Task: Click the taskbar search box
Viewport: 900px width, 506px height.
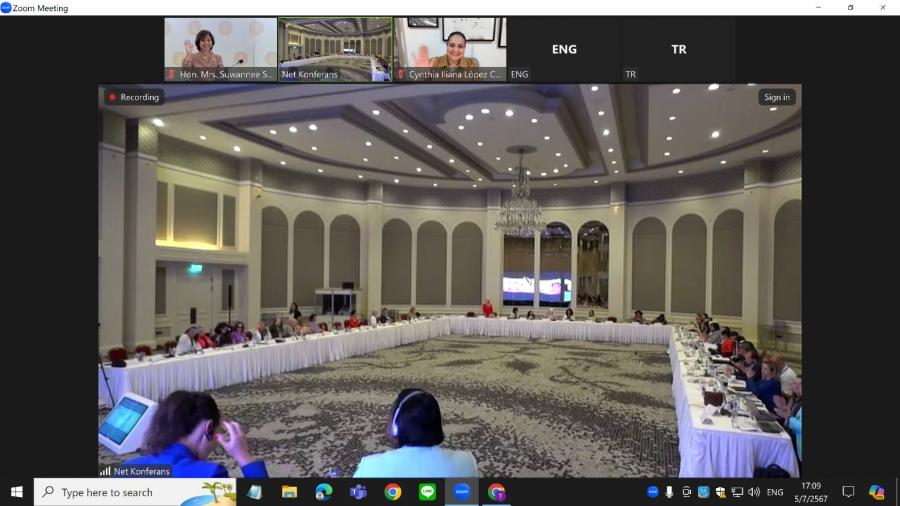Action: tap(135, 492)
